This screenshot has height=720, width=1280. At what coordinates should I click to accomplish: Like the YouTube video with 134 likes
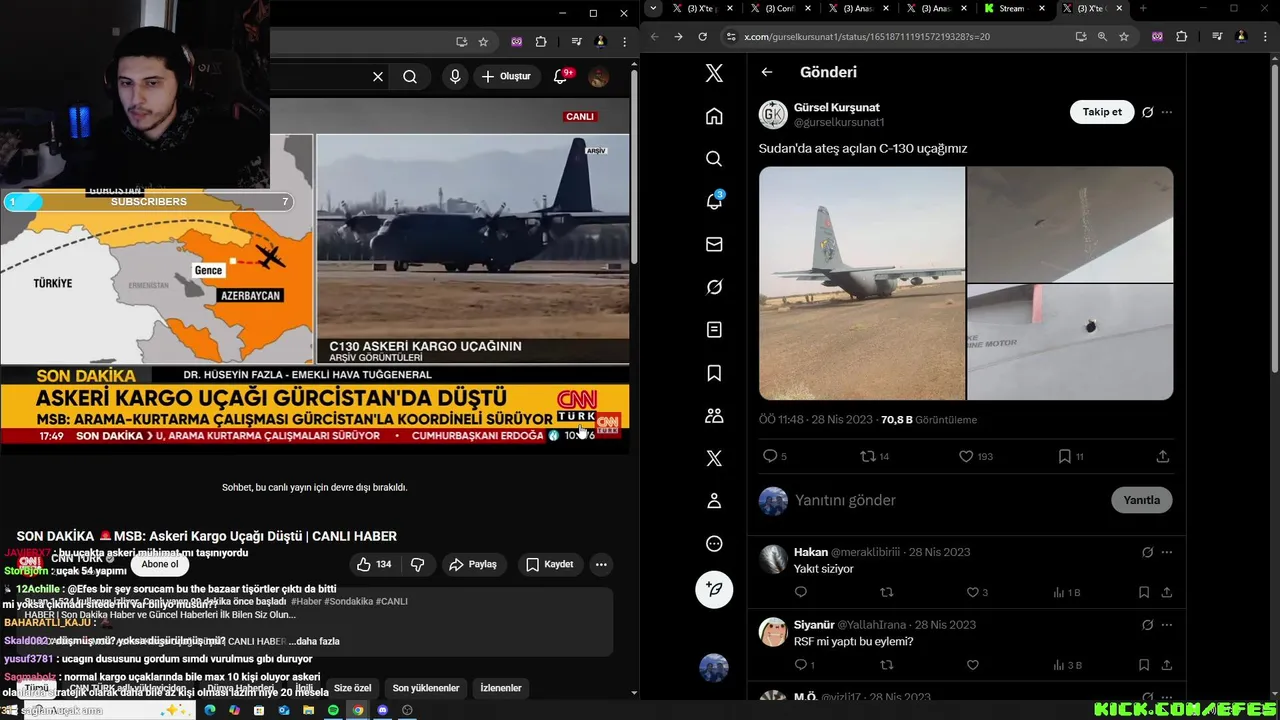[375, 564]
